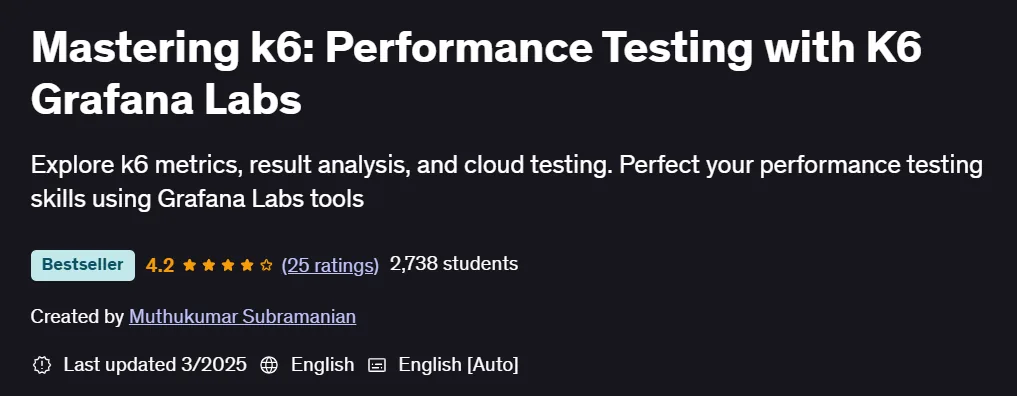
Task: Click the 2,738 students count
Action: click(454, 264)
